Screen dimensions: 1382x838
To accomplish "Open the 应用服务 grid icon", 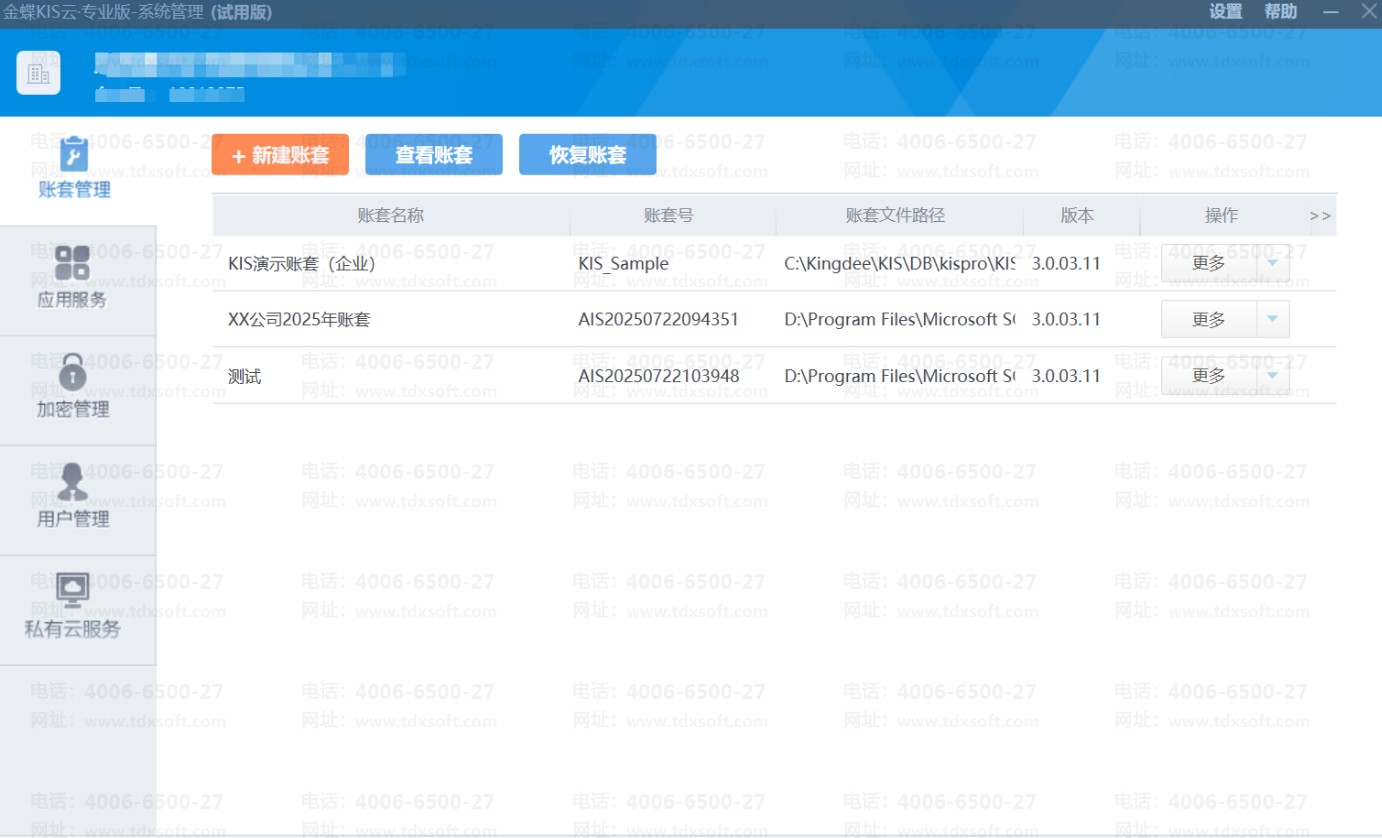I will (72, 263).
